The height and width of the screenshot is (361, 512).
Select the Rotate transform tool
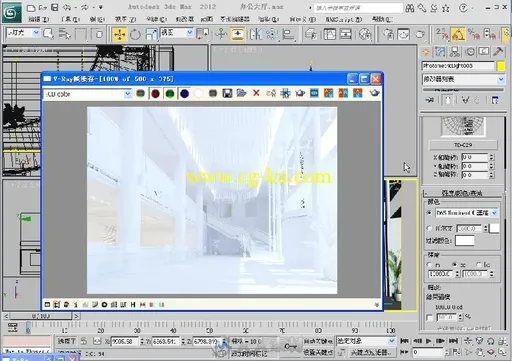tap(135, 34)
